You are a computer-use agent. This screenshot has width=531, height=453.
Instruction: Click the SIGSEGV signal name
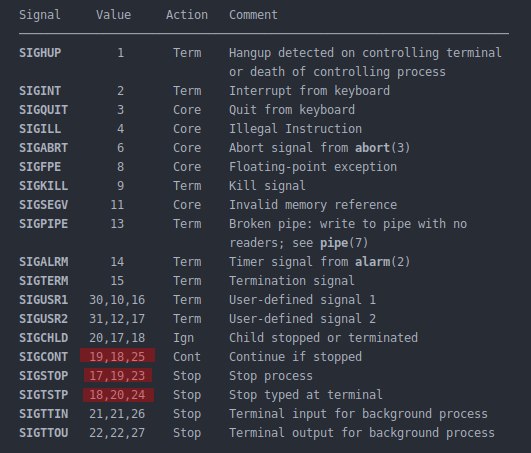click(44, 205)
